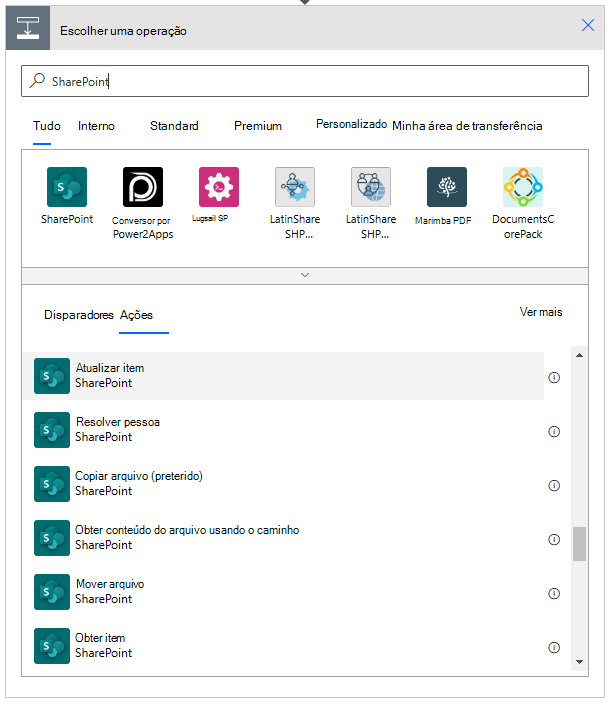The height and width of the screenshot is (703, 610).
Task: Choose Obter conteúdo do arquivo usando o caminho
Action: tap(283, 538)
